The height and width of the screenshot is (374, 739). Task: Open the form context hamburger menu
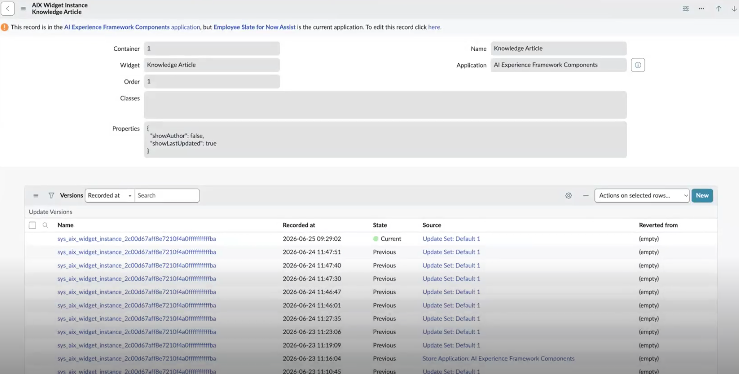coord(23,8)
